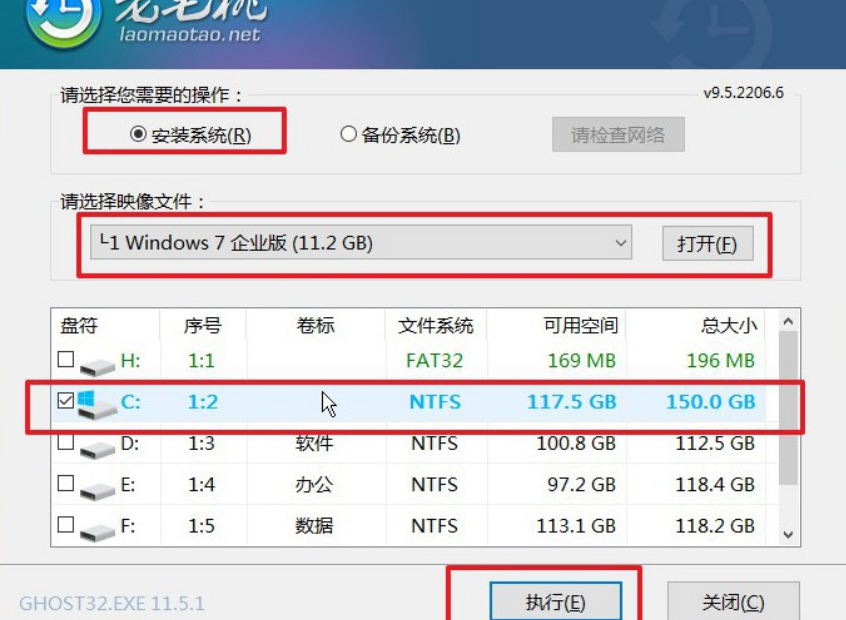Click the FAT32 cell in H: row
This screenshot has width=846, height=620.
[434, 360]
